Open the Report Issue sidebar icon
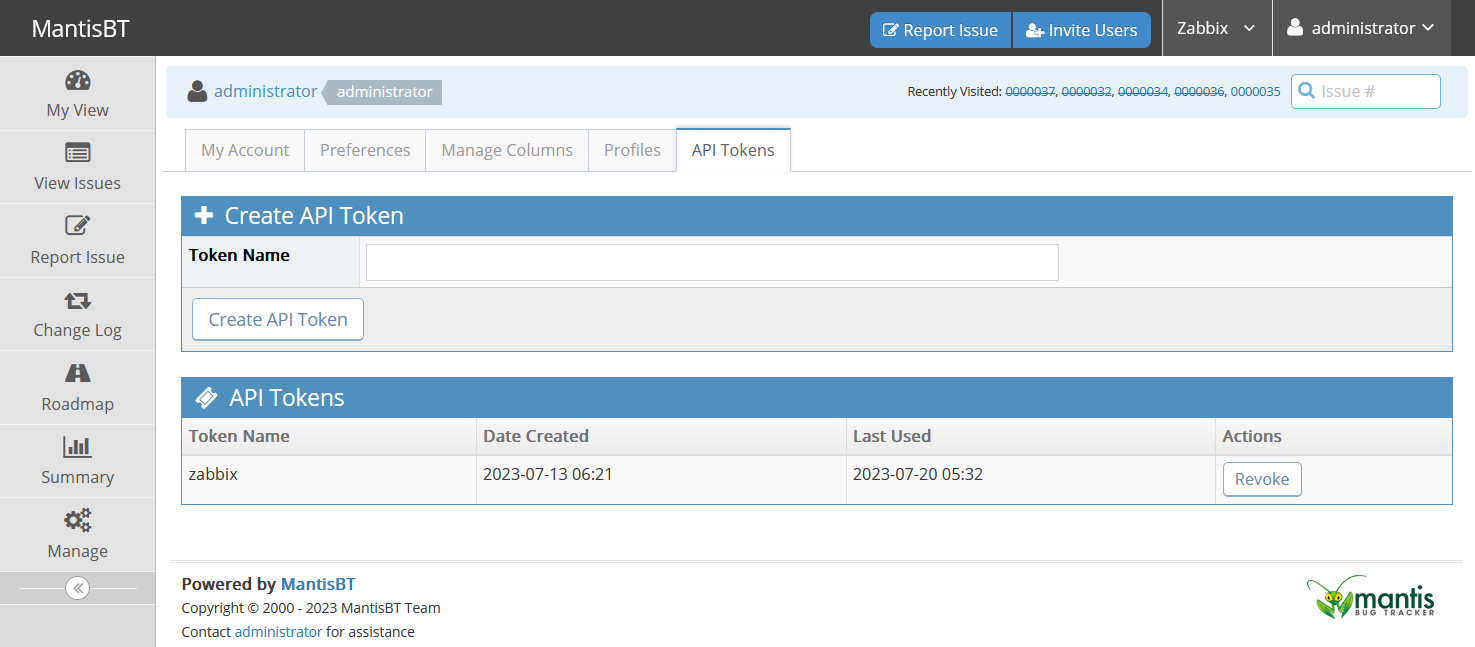1475x647 pixels. 77,226
